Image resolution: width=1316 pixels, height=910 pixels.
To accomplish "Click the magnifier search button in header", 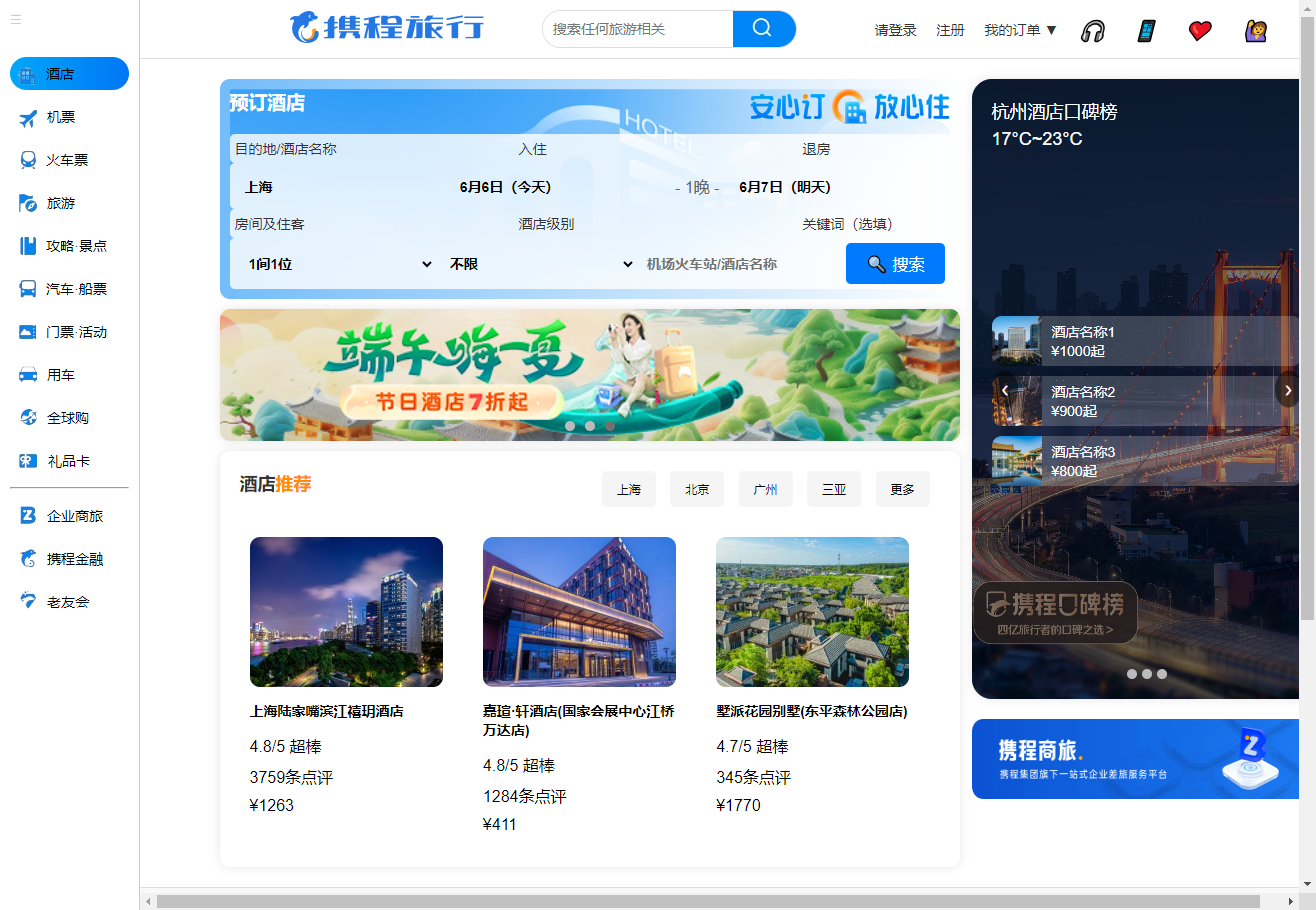I will click(x=764, y=29).
